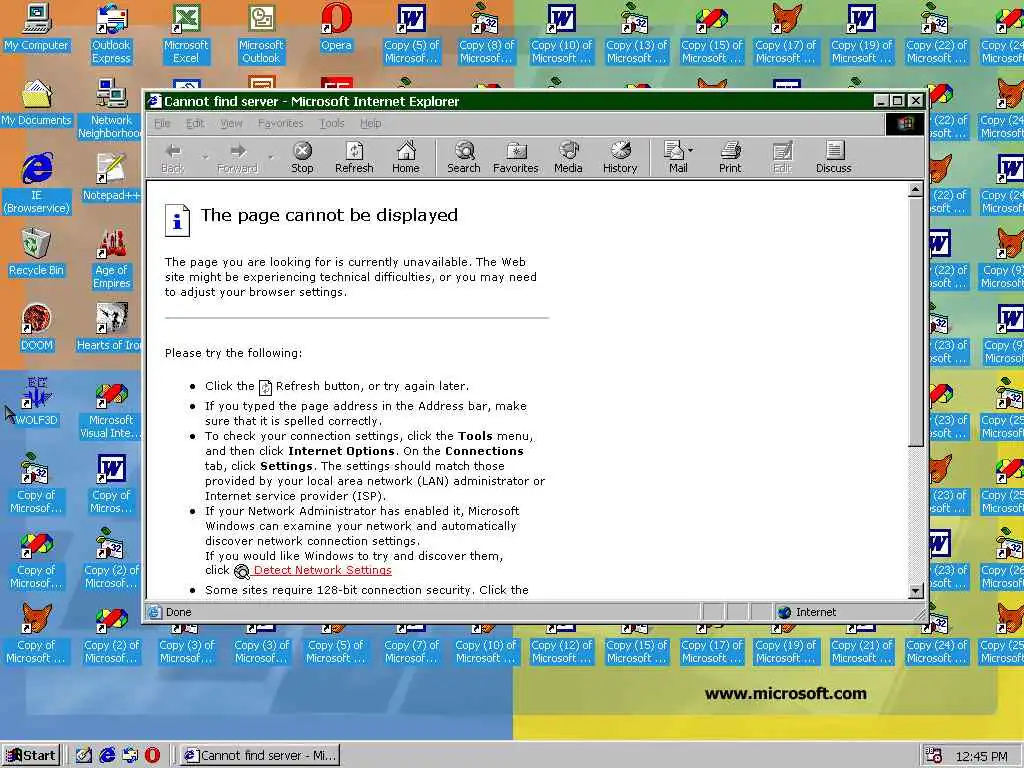
Task: Select the My Computer desktop icon
Action: pos(37,27)
